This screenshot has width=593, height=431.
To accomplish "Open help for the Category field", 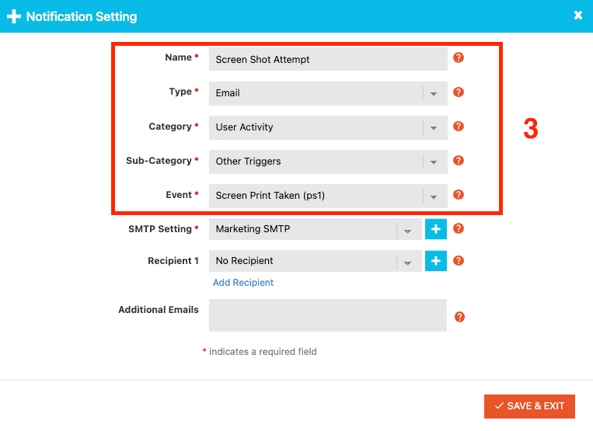I will click(x=458, y=126).
